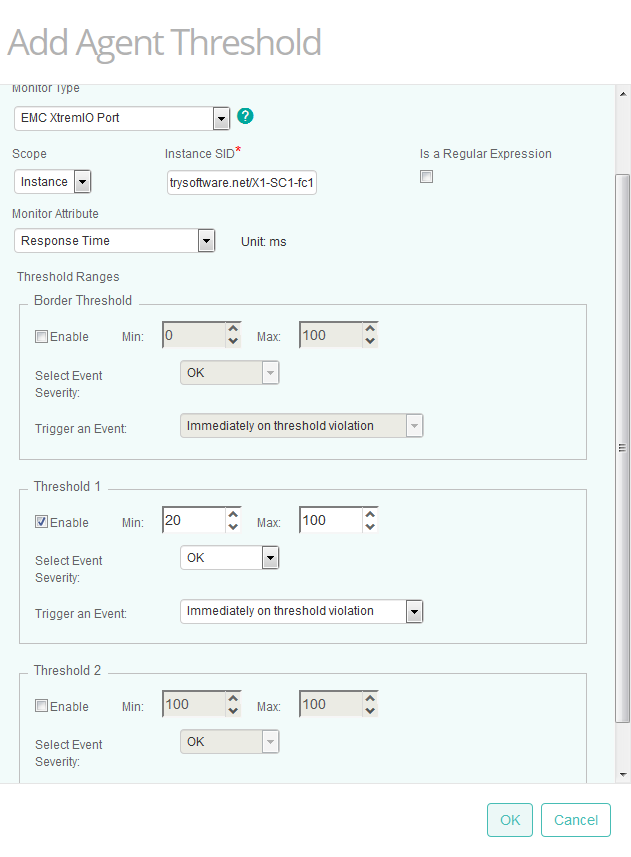
Task: Check Is a Regular Expression
Action: 426,176
